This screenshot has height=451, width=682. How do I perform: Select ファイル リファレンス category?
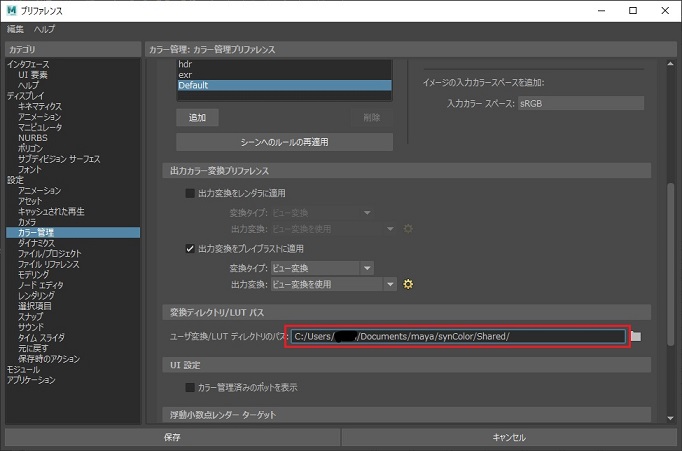tap(49, 264)
